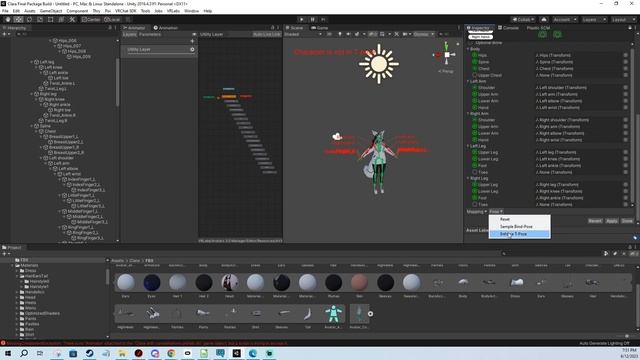
Task: Click the red error icon in status bar
Action: [x=3, y=343]
